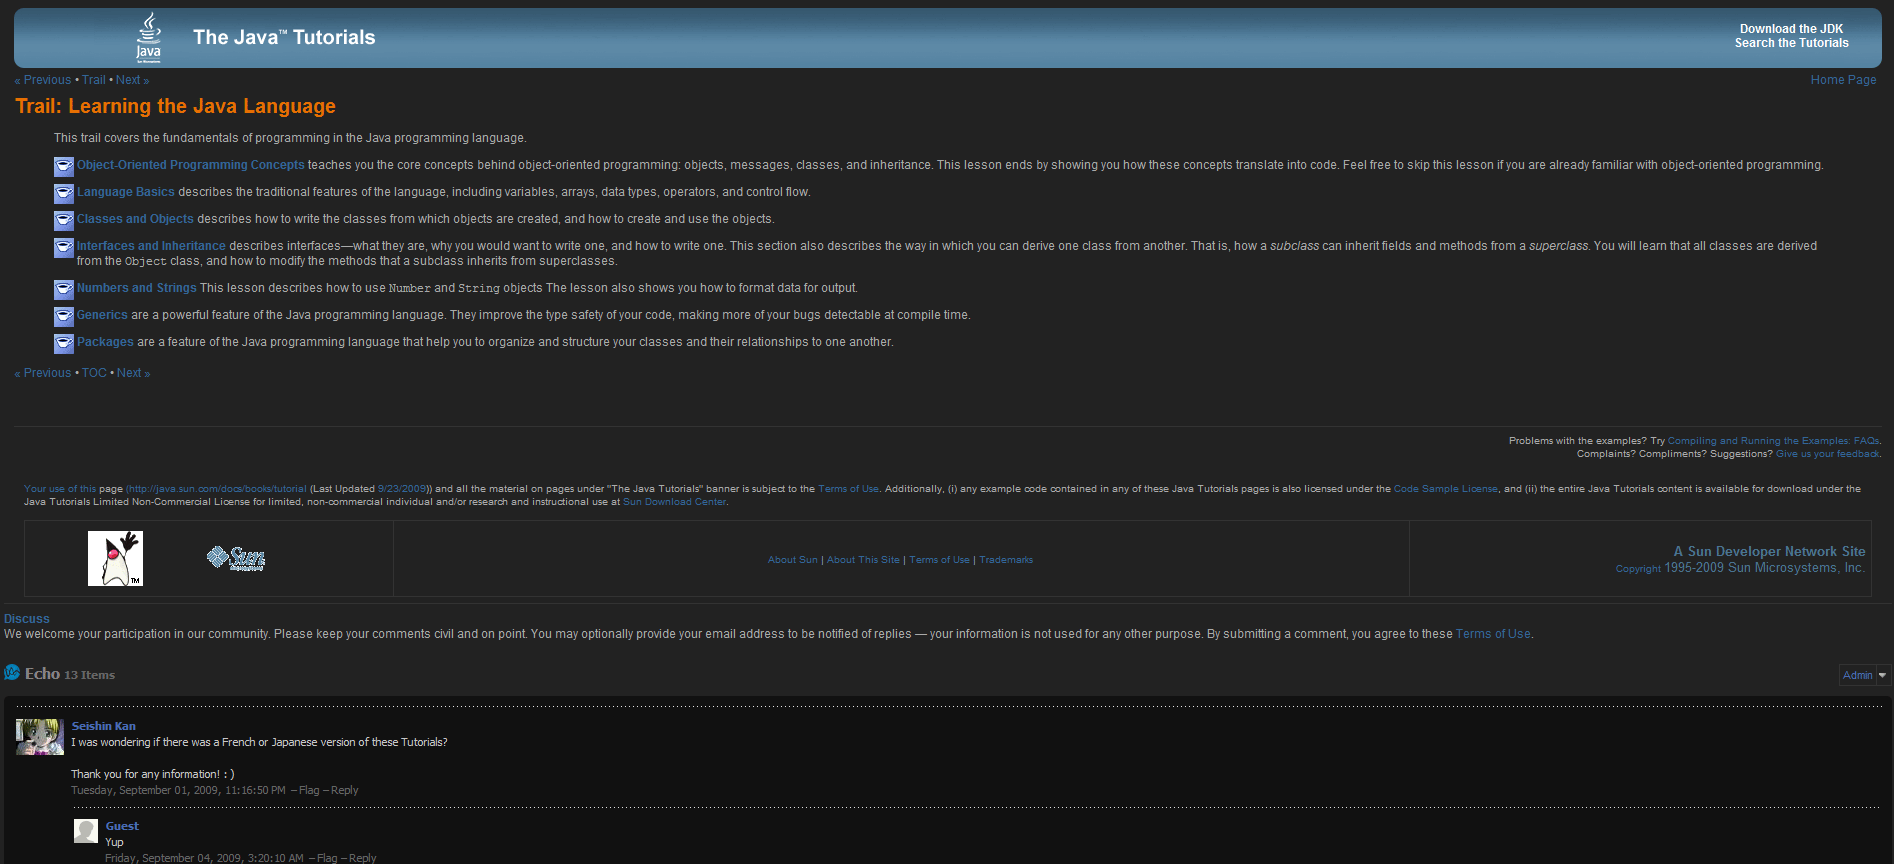The height and width of the screenshot is (864, 1894).
Task: Open Terms of Use in Discuss paragraph
Action: 1493,634
